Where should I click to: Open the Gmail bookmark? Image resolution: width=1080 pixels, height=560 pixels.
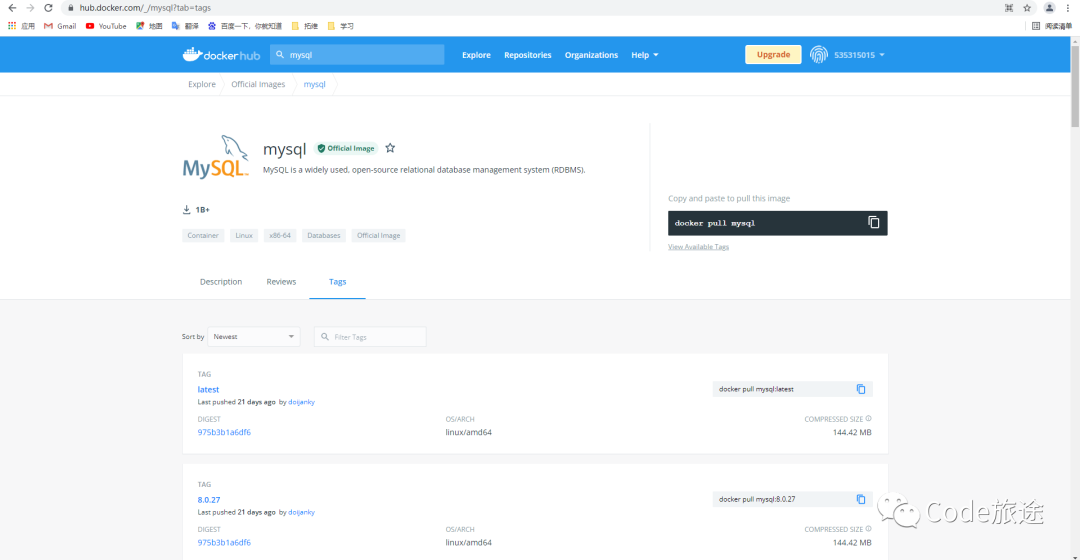click(x=60, y=26)
